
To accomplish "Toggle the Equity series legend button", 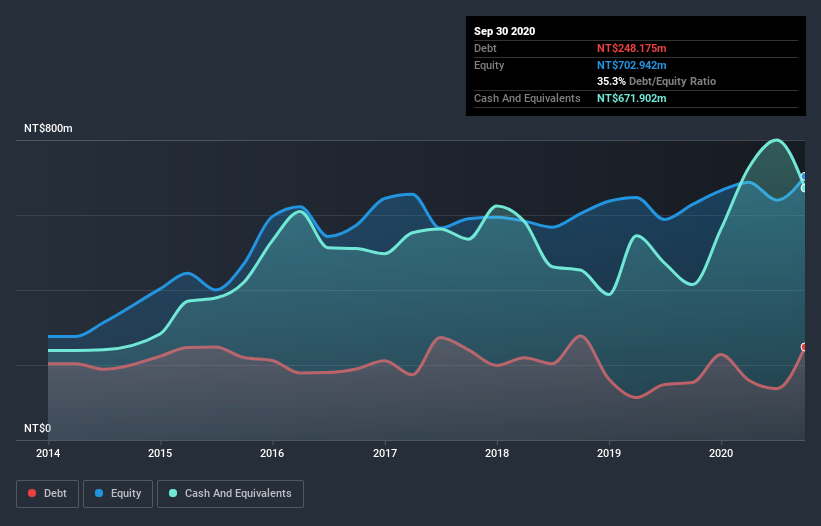I will [x=118, y=494].
